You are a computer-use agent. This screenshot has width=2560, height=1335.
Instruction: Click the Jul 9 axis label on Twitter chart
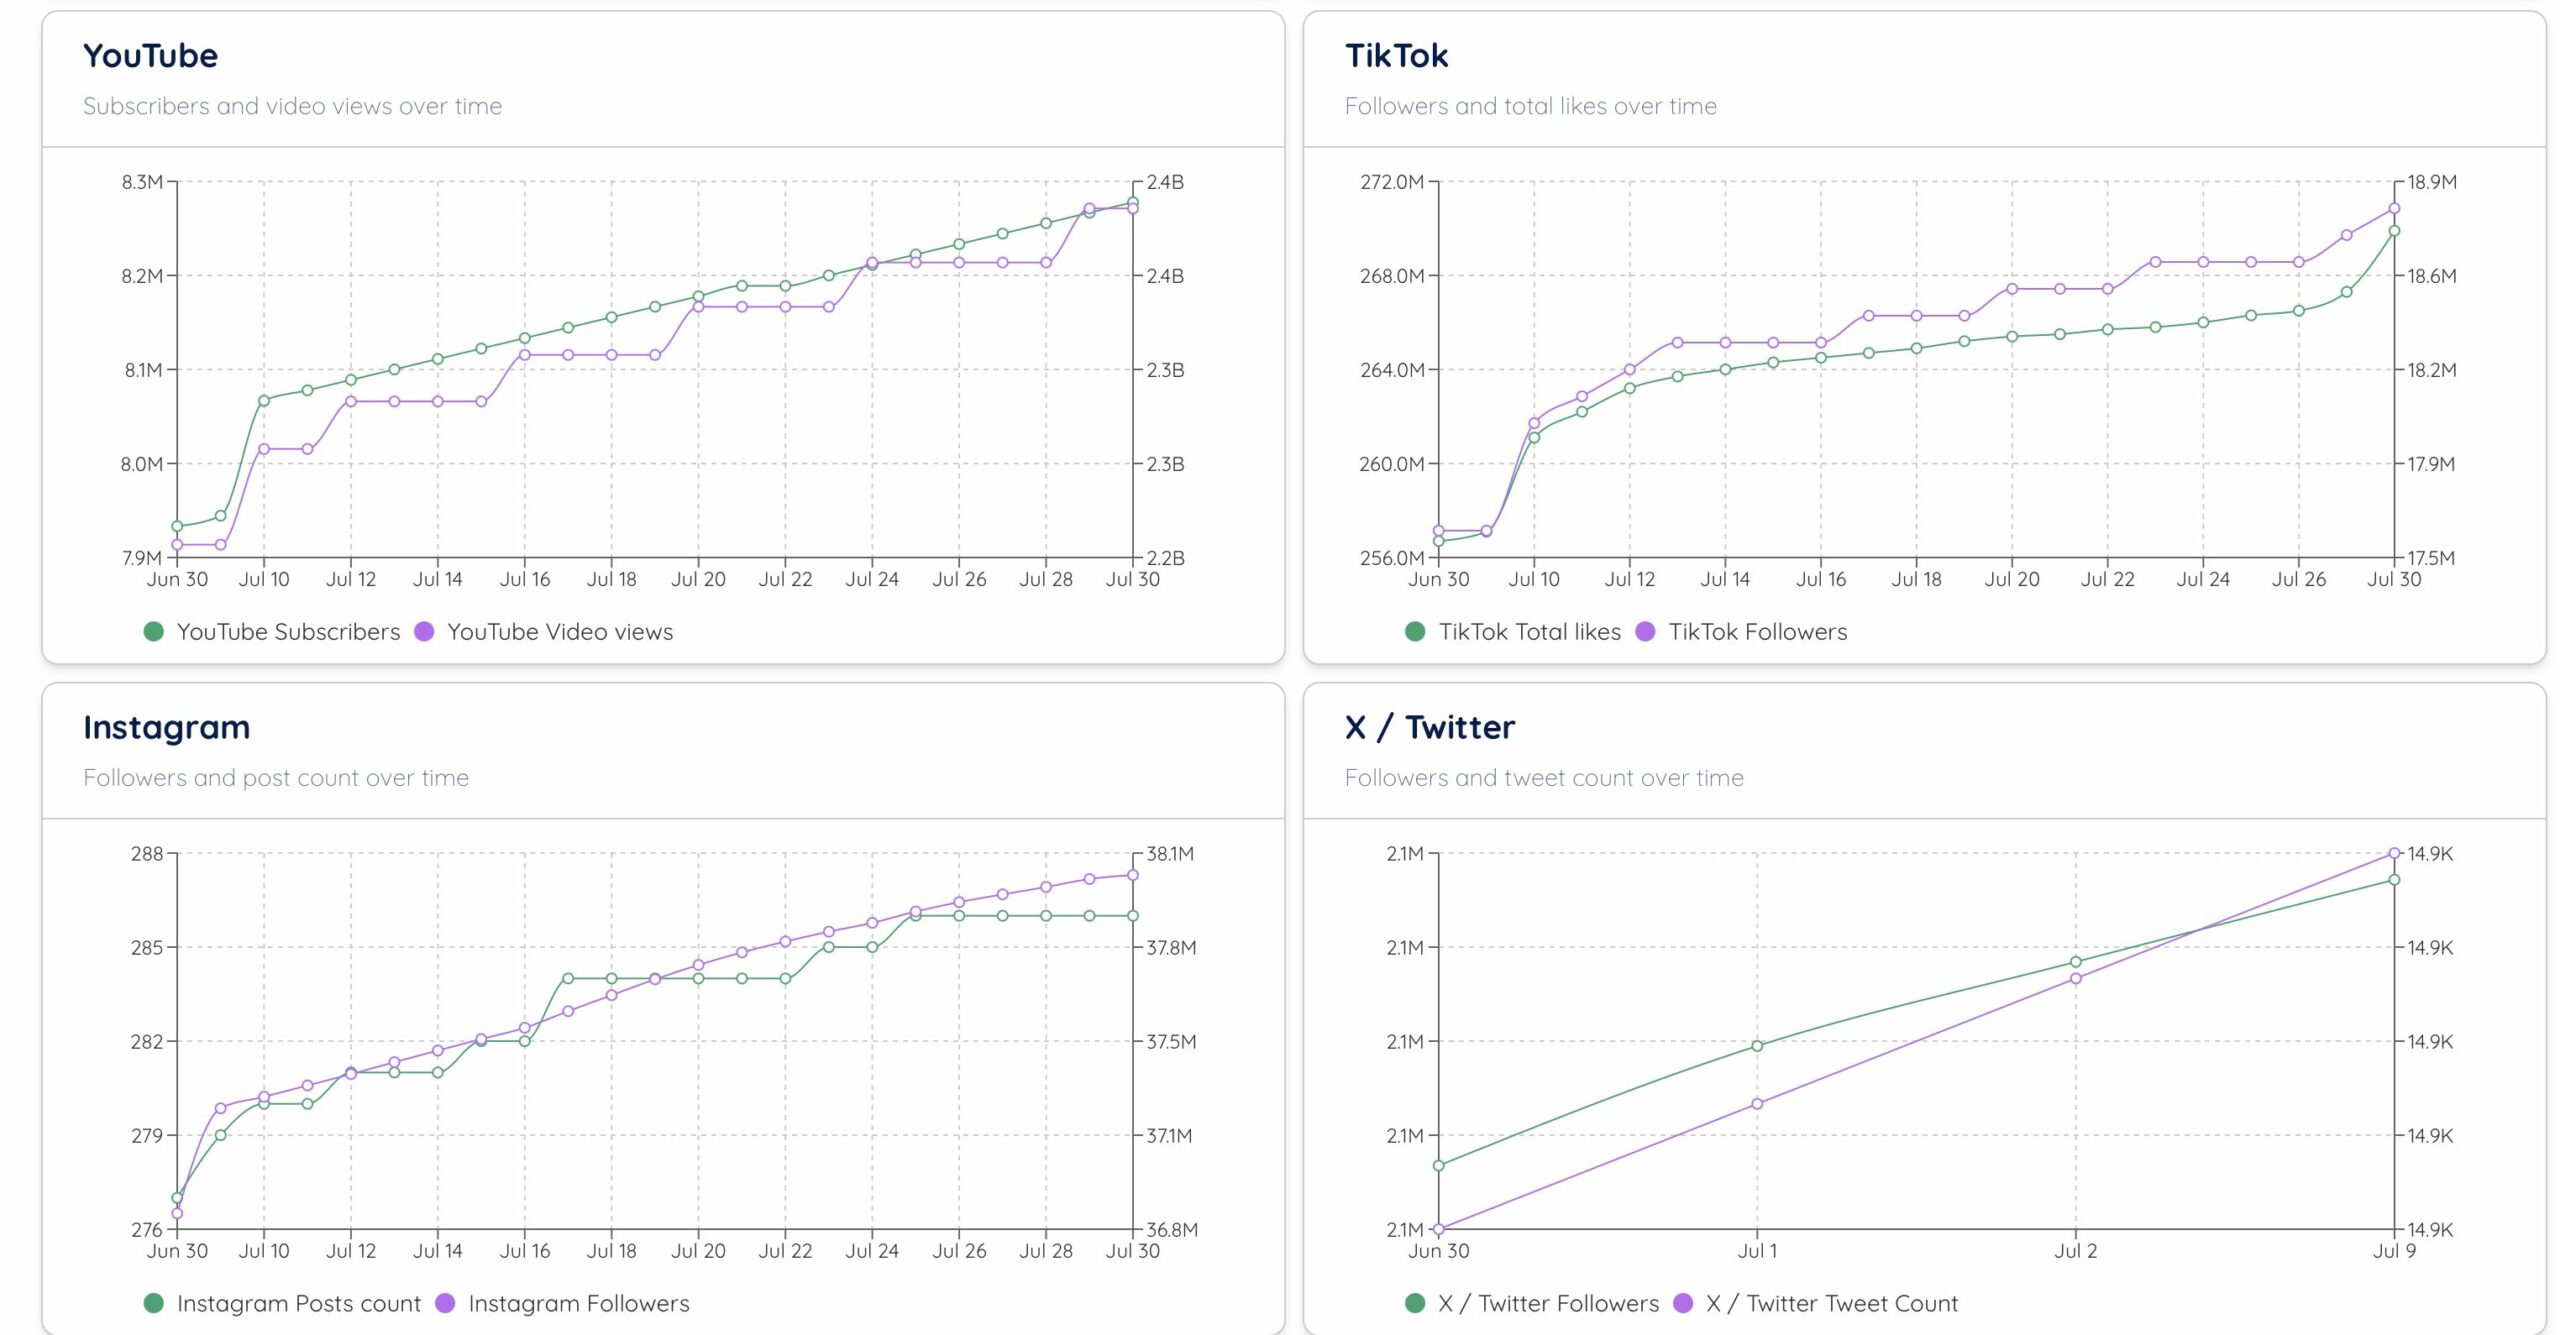[2394, 1250]
